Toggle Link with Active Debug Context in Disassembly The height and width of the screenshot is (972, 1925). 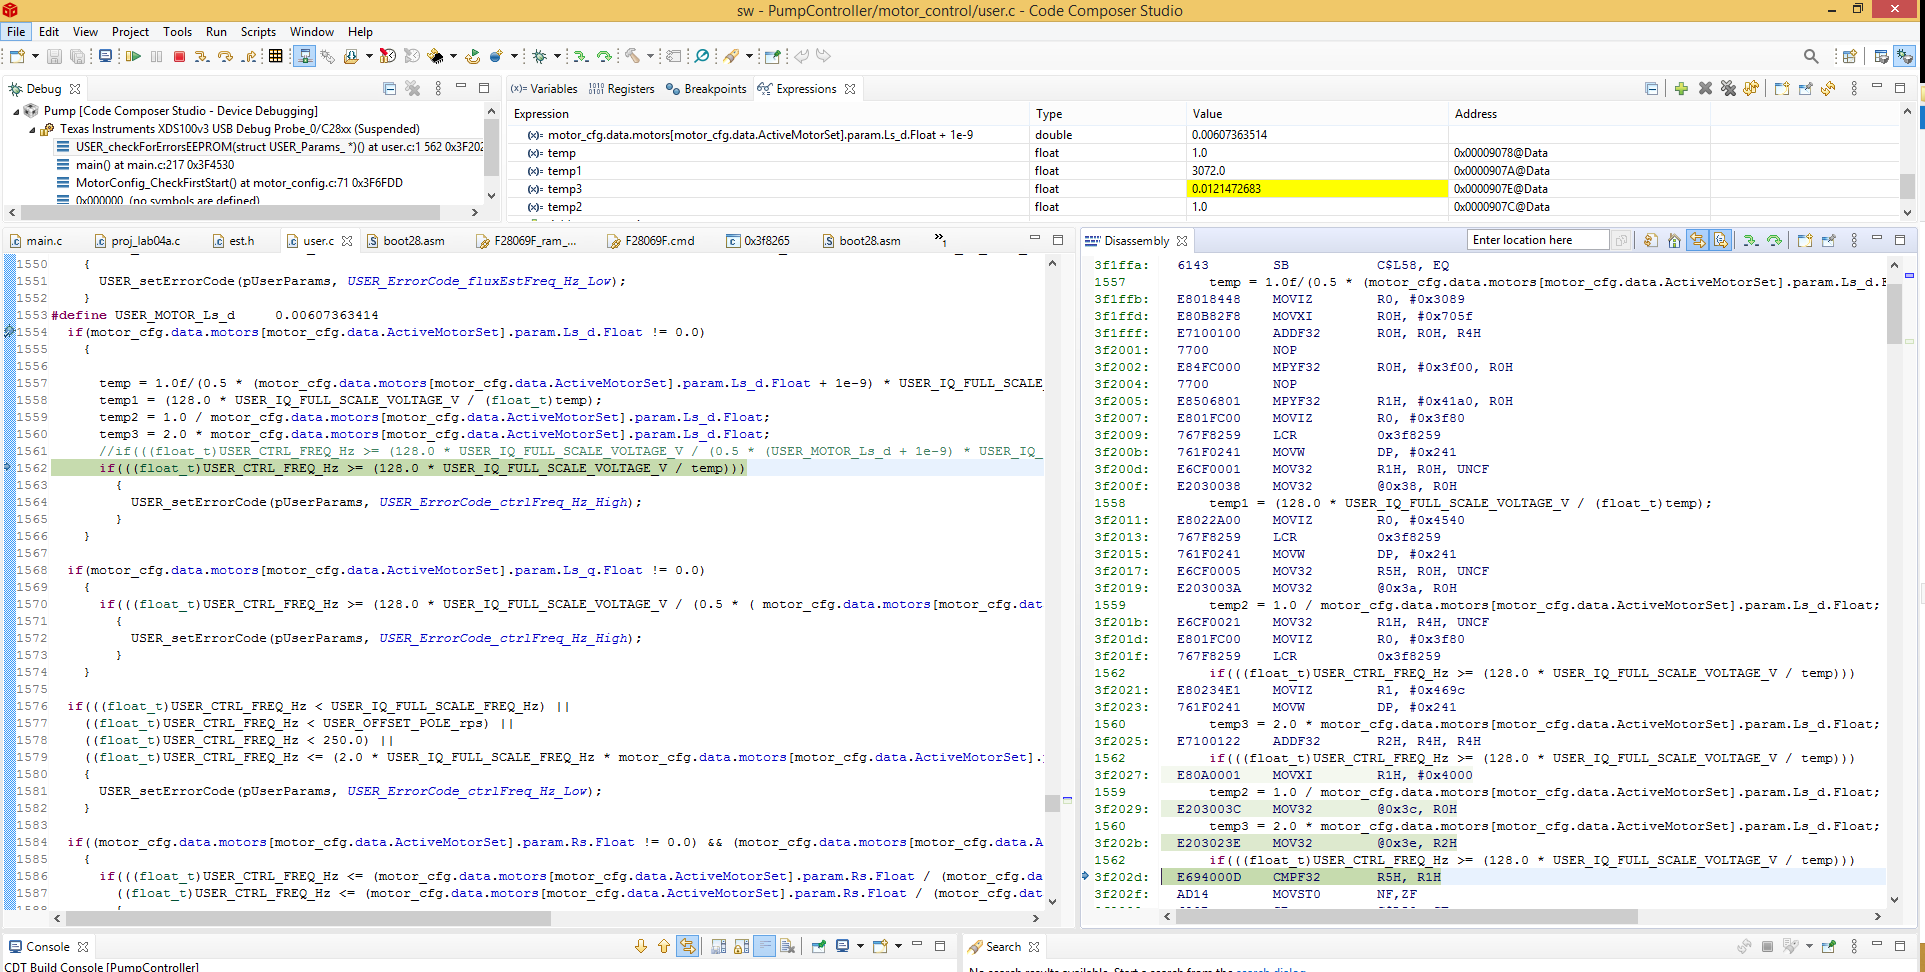tap(1697, 241)
